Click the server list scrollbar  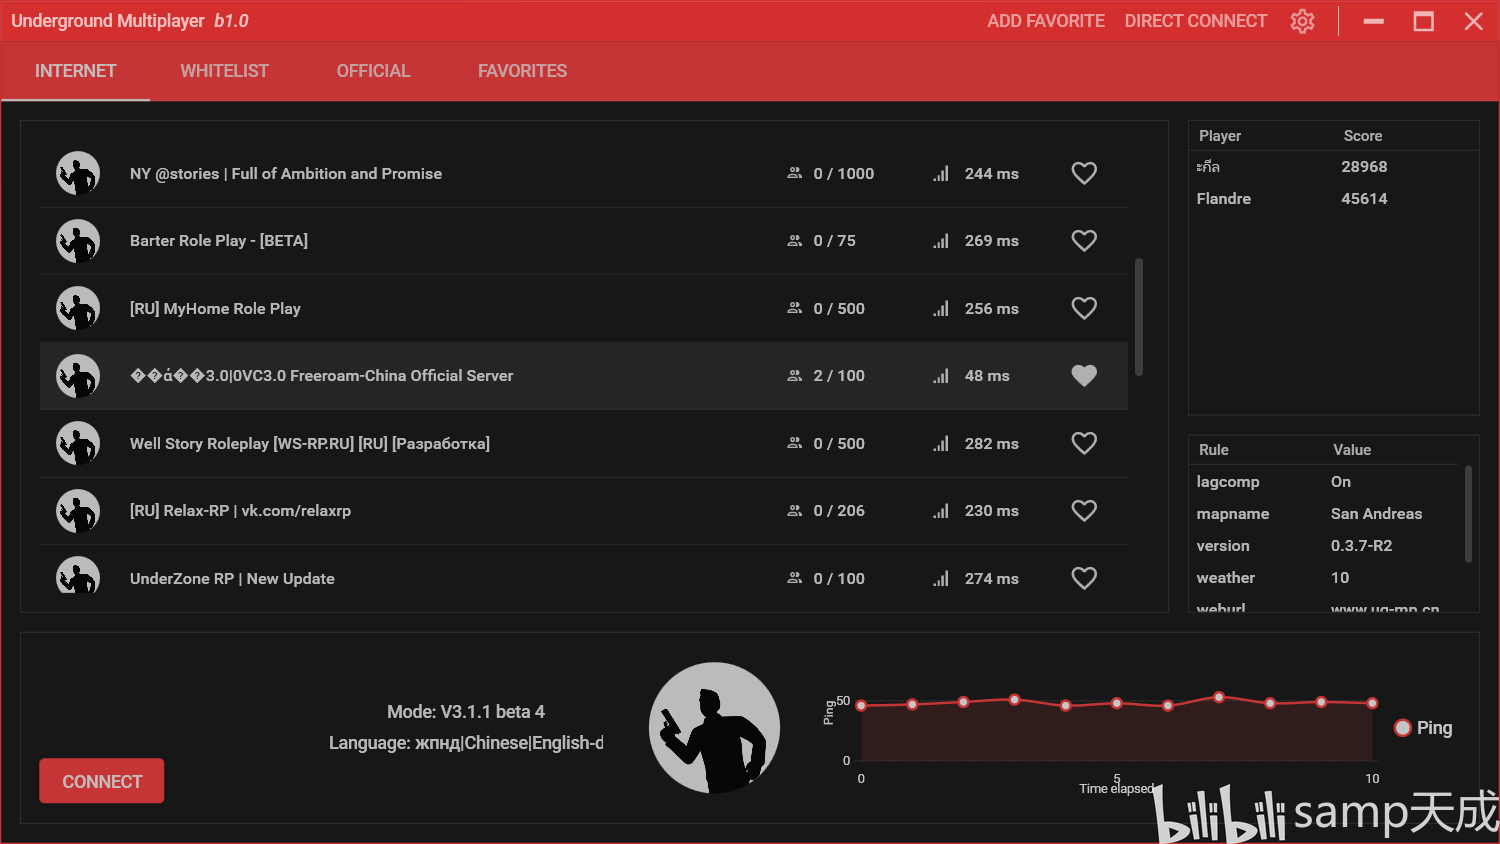(x=1139, y=317)
